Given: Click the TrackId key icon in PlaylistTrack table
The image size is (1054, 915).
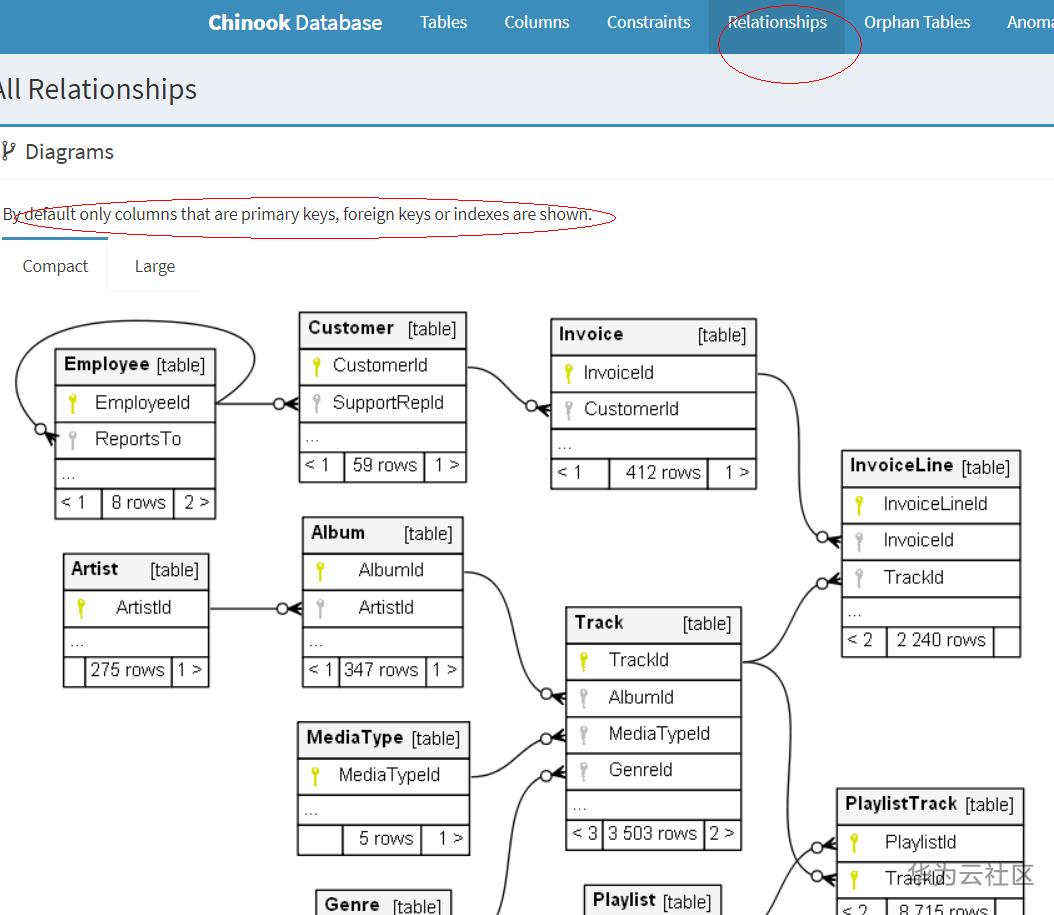Looking at the screenshot, I should click(854, 879).
